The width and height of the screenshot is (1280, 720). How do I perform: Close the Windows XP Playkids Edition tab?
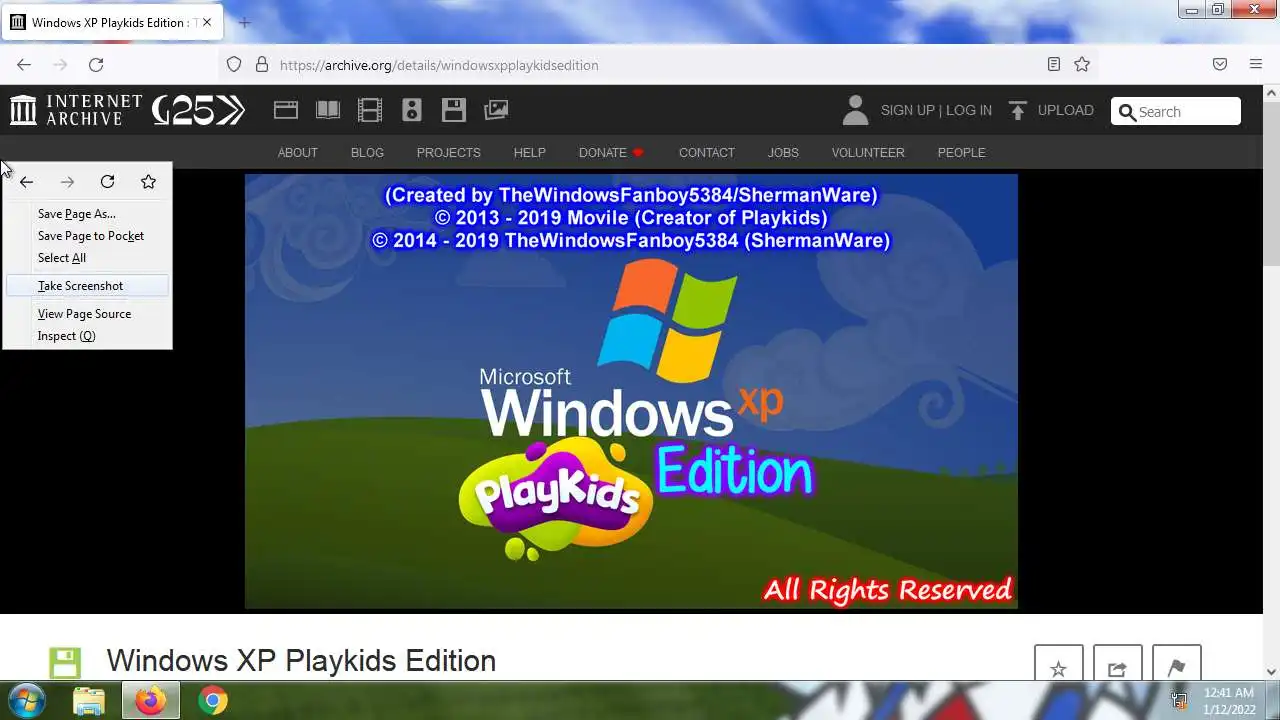point(207,22)
